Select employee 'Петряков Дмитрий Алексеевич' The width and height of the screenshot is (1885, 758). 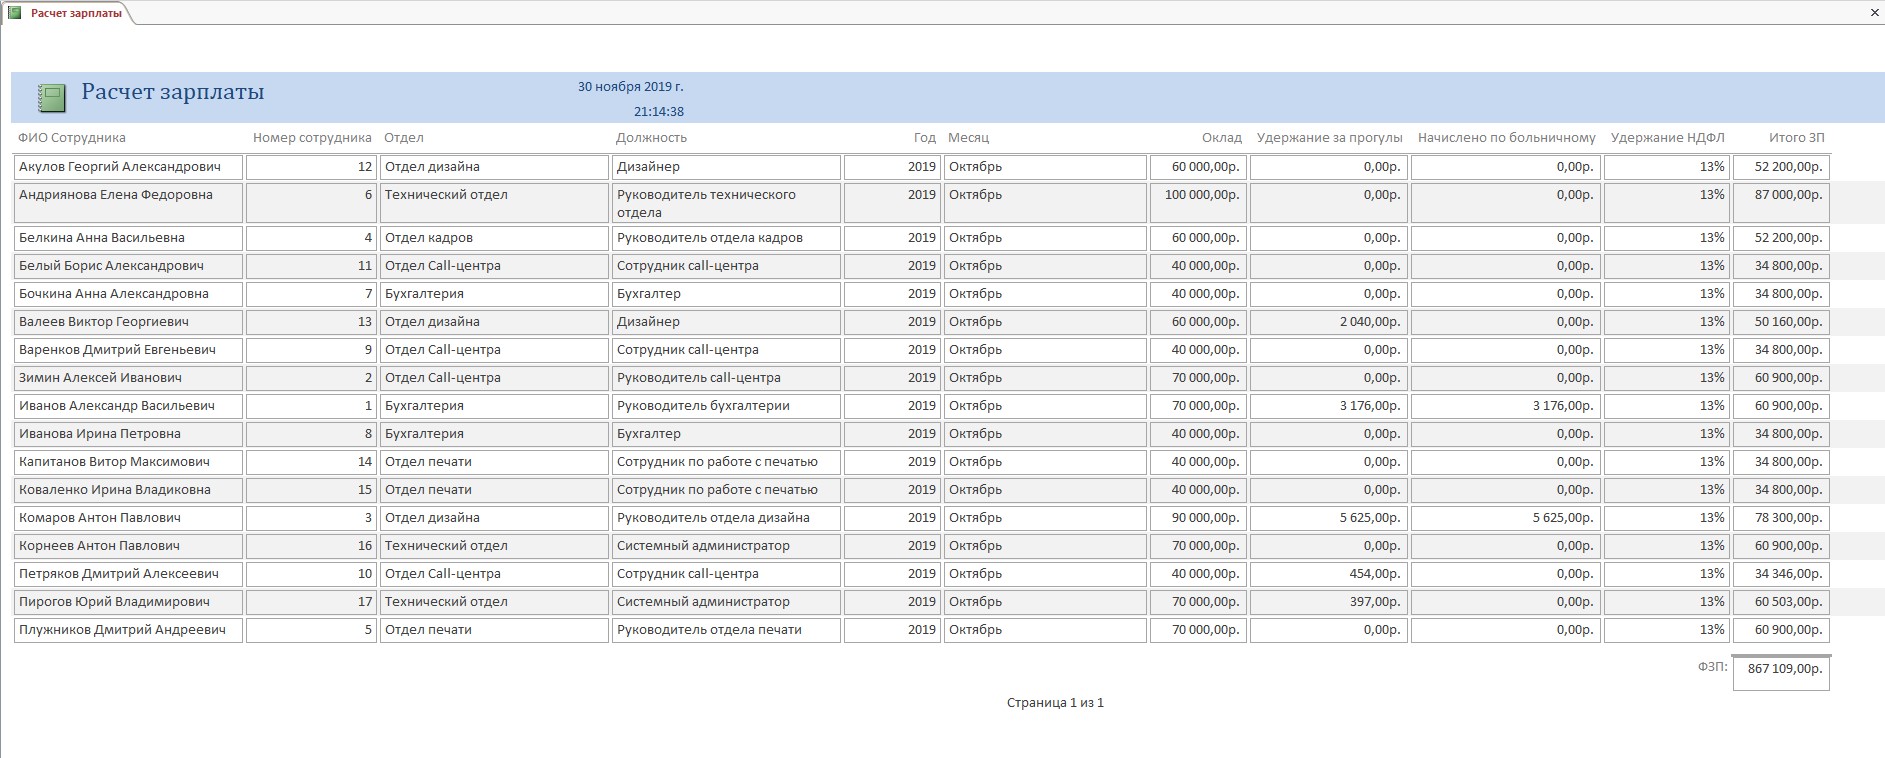pos(128,574)
